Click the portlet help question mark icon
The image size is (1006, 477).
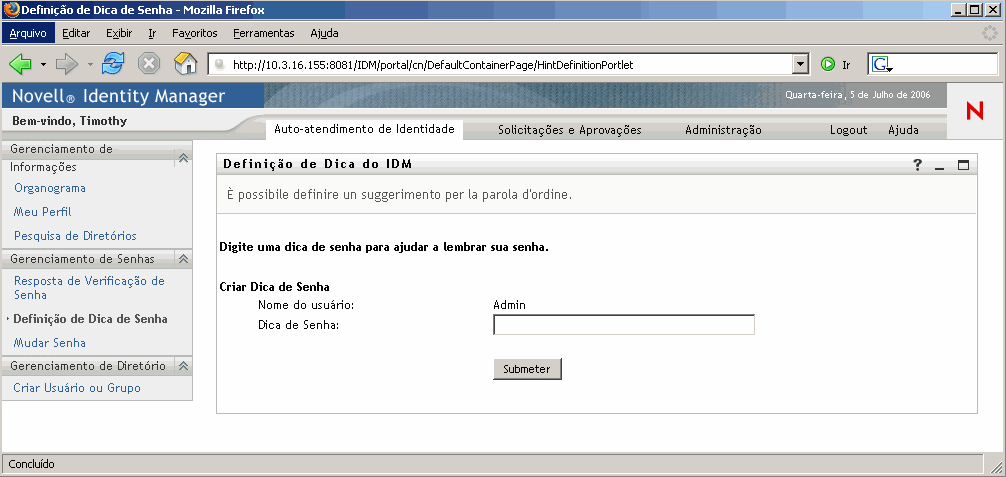click(x=918, y=165)
